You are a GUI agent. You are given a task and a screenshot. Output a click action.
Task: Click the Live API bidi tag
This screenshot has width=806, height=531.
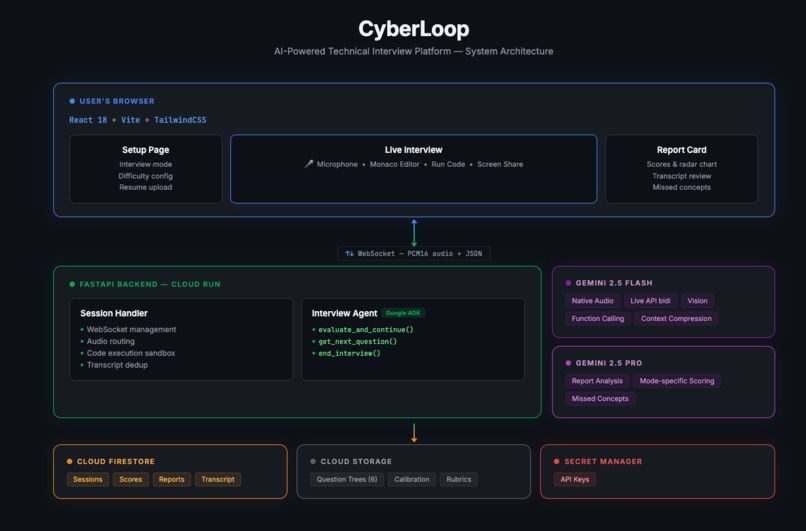pos(650,301)
